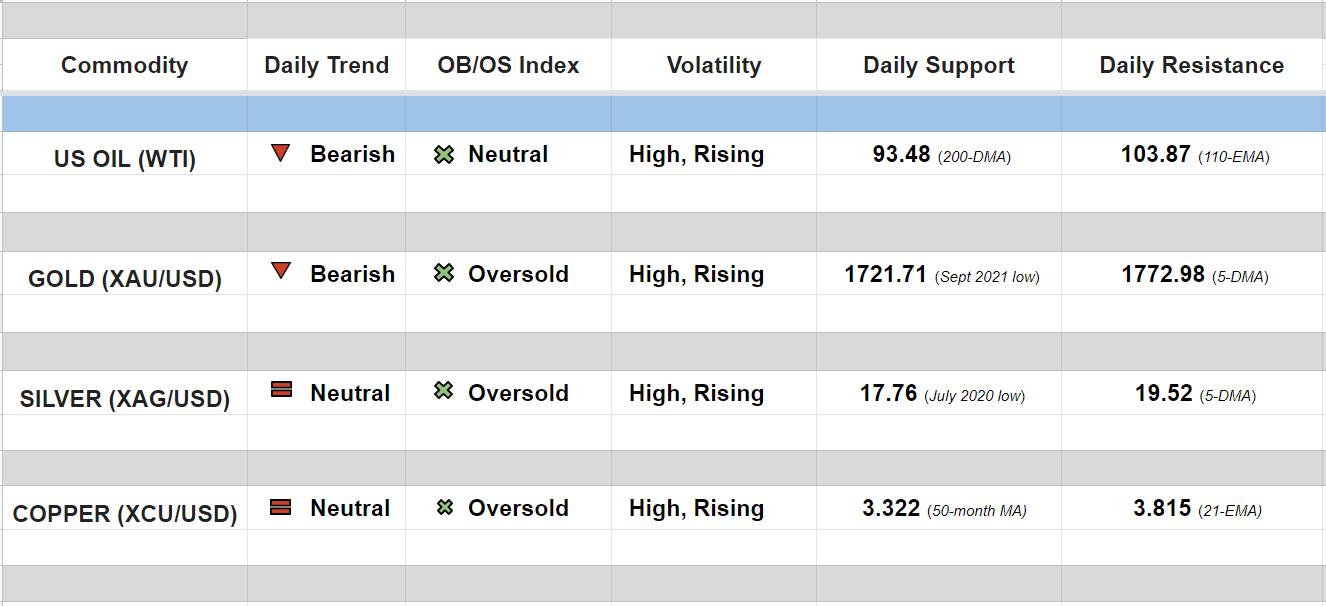
Task: Click the neutral trend icon for Copper
Action: (281, 507)
